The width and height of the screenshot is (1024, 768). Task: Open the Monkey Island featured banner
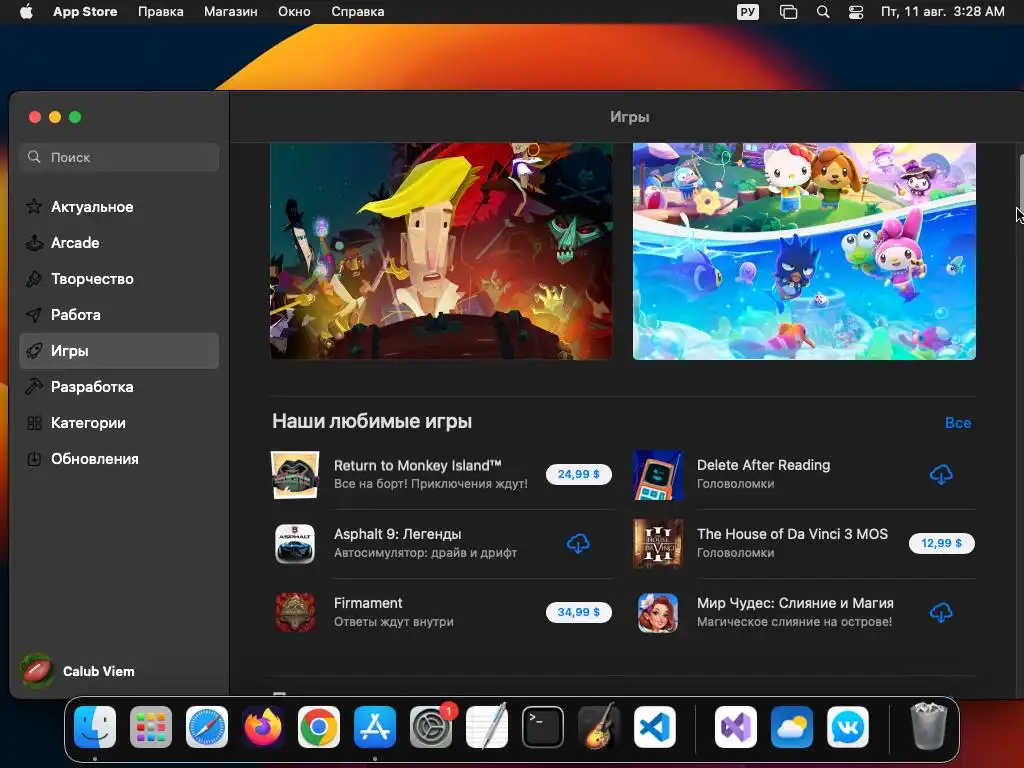pos(441,251)
